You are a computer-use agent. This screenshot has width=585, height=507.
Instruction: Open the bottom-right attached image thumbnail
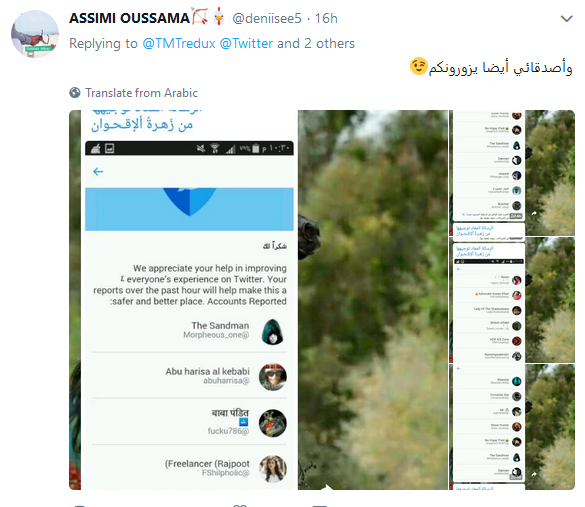(x=512, y=427)
